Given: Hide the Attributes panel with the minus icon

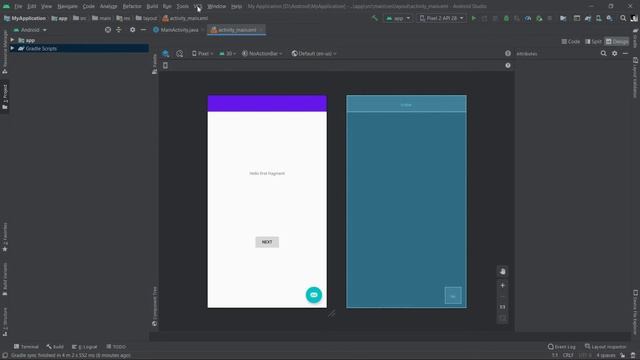Looking at the screenshot, I should (625, 53).
